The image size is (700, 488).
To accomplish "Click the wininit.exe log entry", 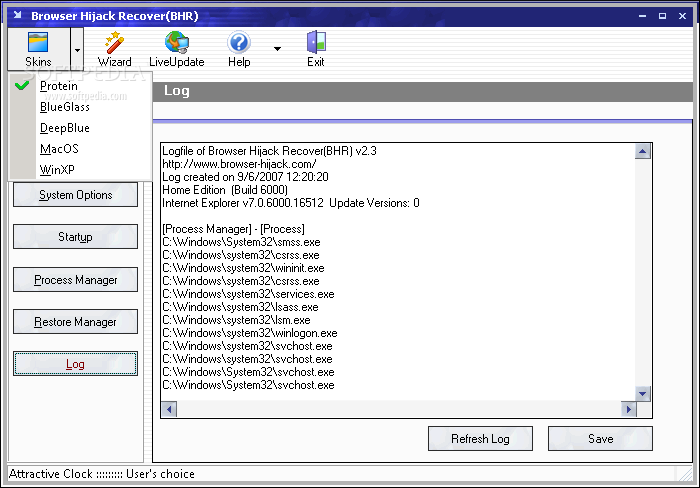I will [243, 268].
